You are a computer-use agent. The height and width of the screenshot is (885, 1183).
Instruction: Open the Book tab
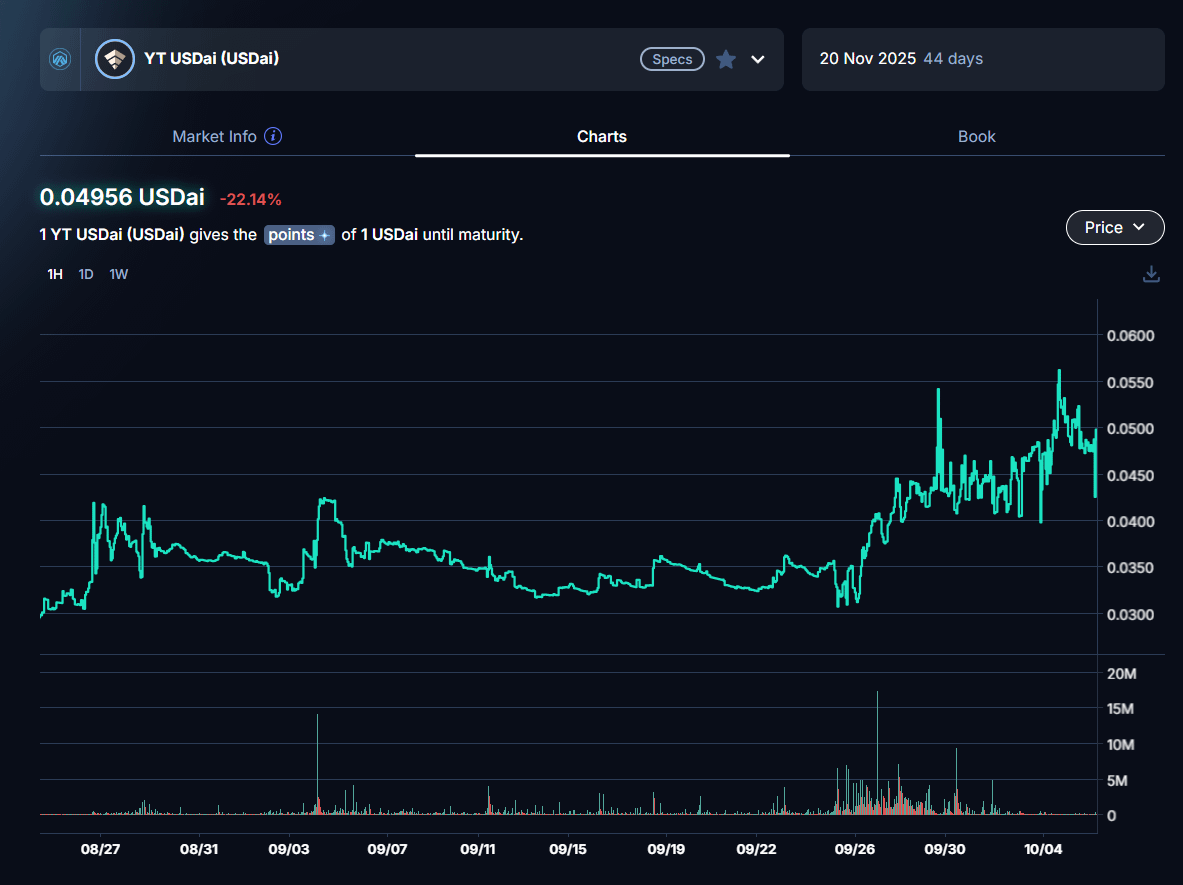(976, 137)
